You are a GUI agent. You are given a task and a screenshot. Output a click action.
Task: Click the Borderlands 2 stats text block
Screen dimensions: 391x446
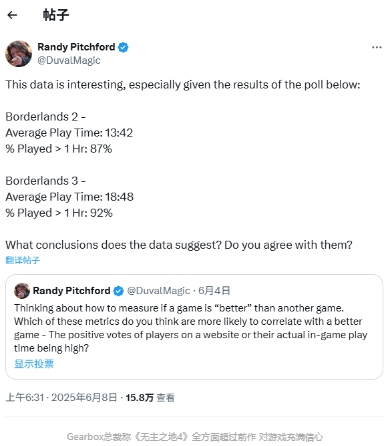(69, 133)
